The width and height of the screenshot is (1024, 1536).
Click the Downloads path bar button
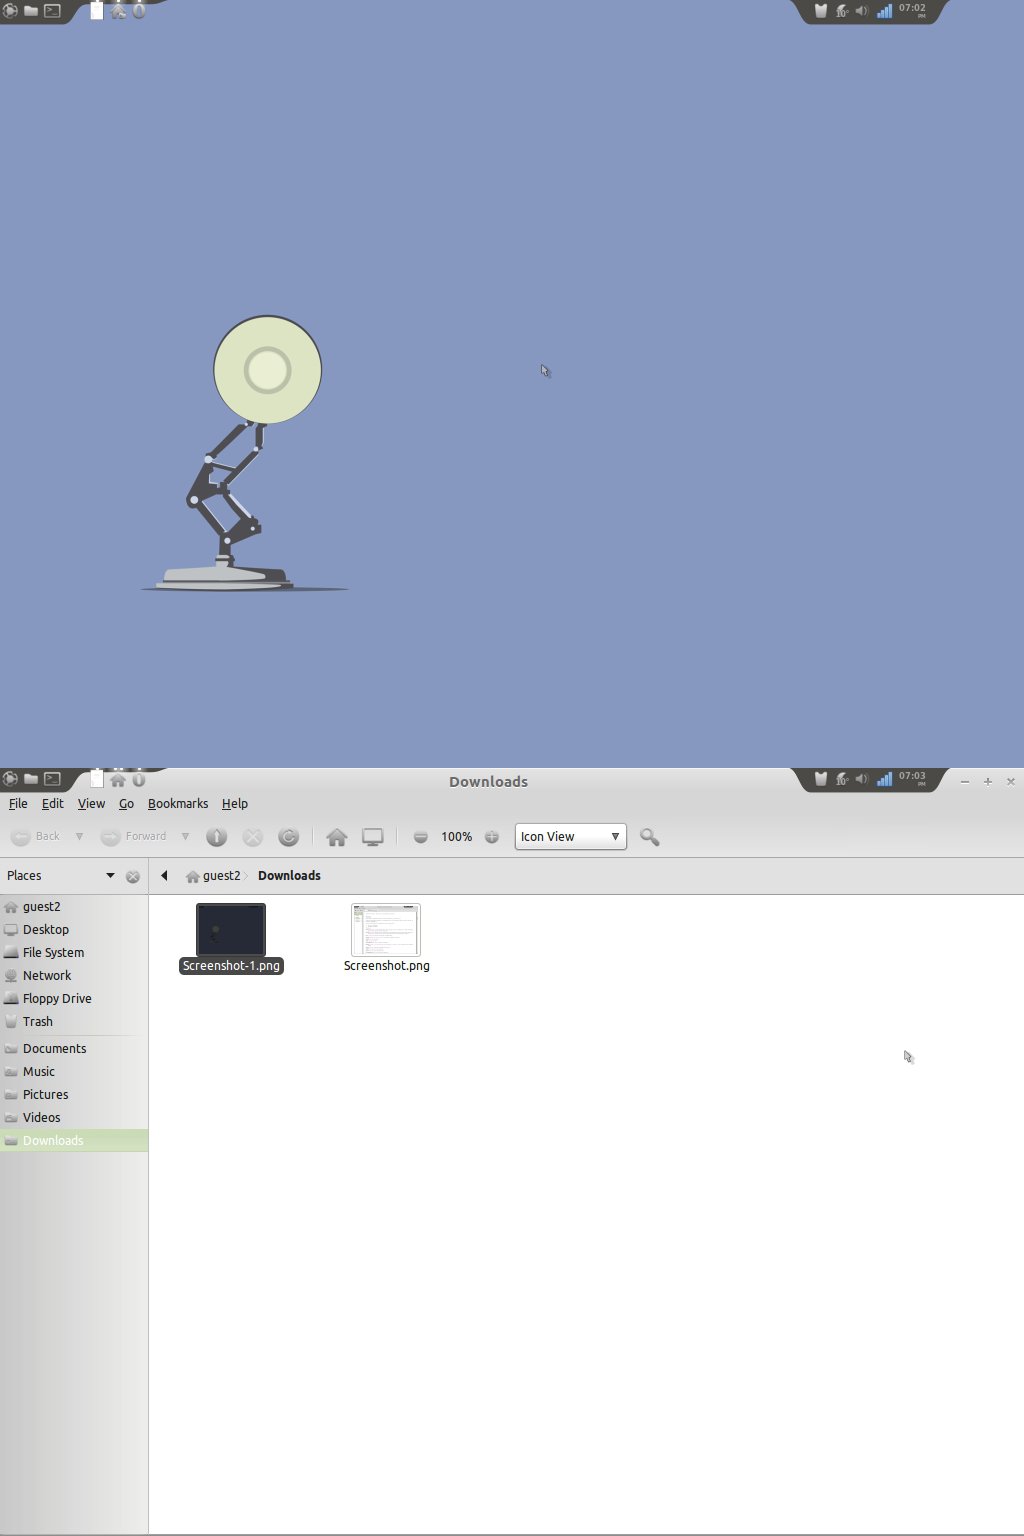[x=289, y=876]
